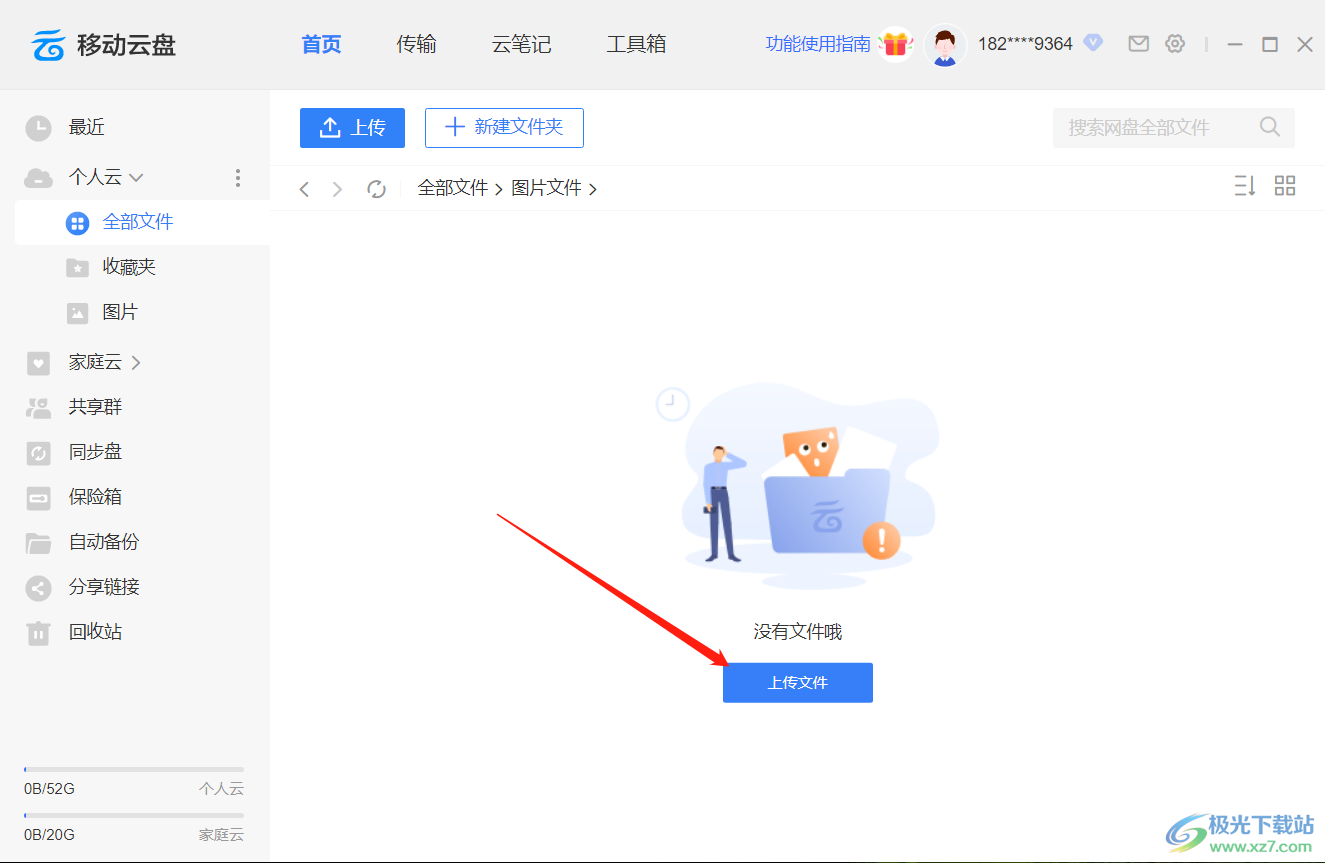Image resolution: width=1325 pixels, height=863 pixels.
Task: Open the 首页 tab
Action: click(x=321, y=44)
